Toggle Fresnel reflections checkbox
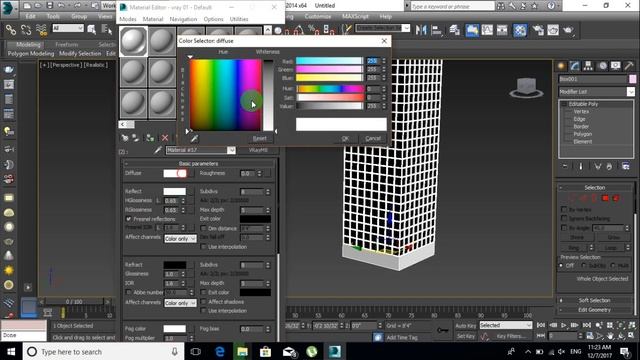This screenshot has width=640, height=360. pyautogui.click(x=129, y=219)
